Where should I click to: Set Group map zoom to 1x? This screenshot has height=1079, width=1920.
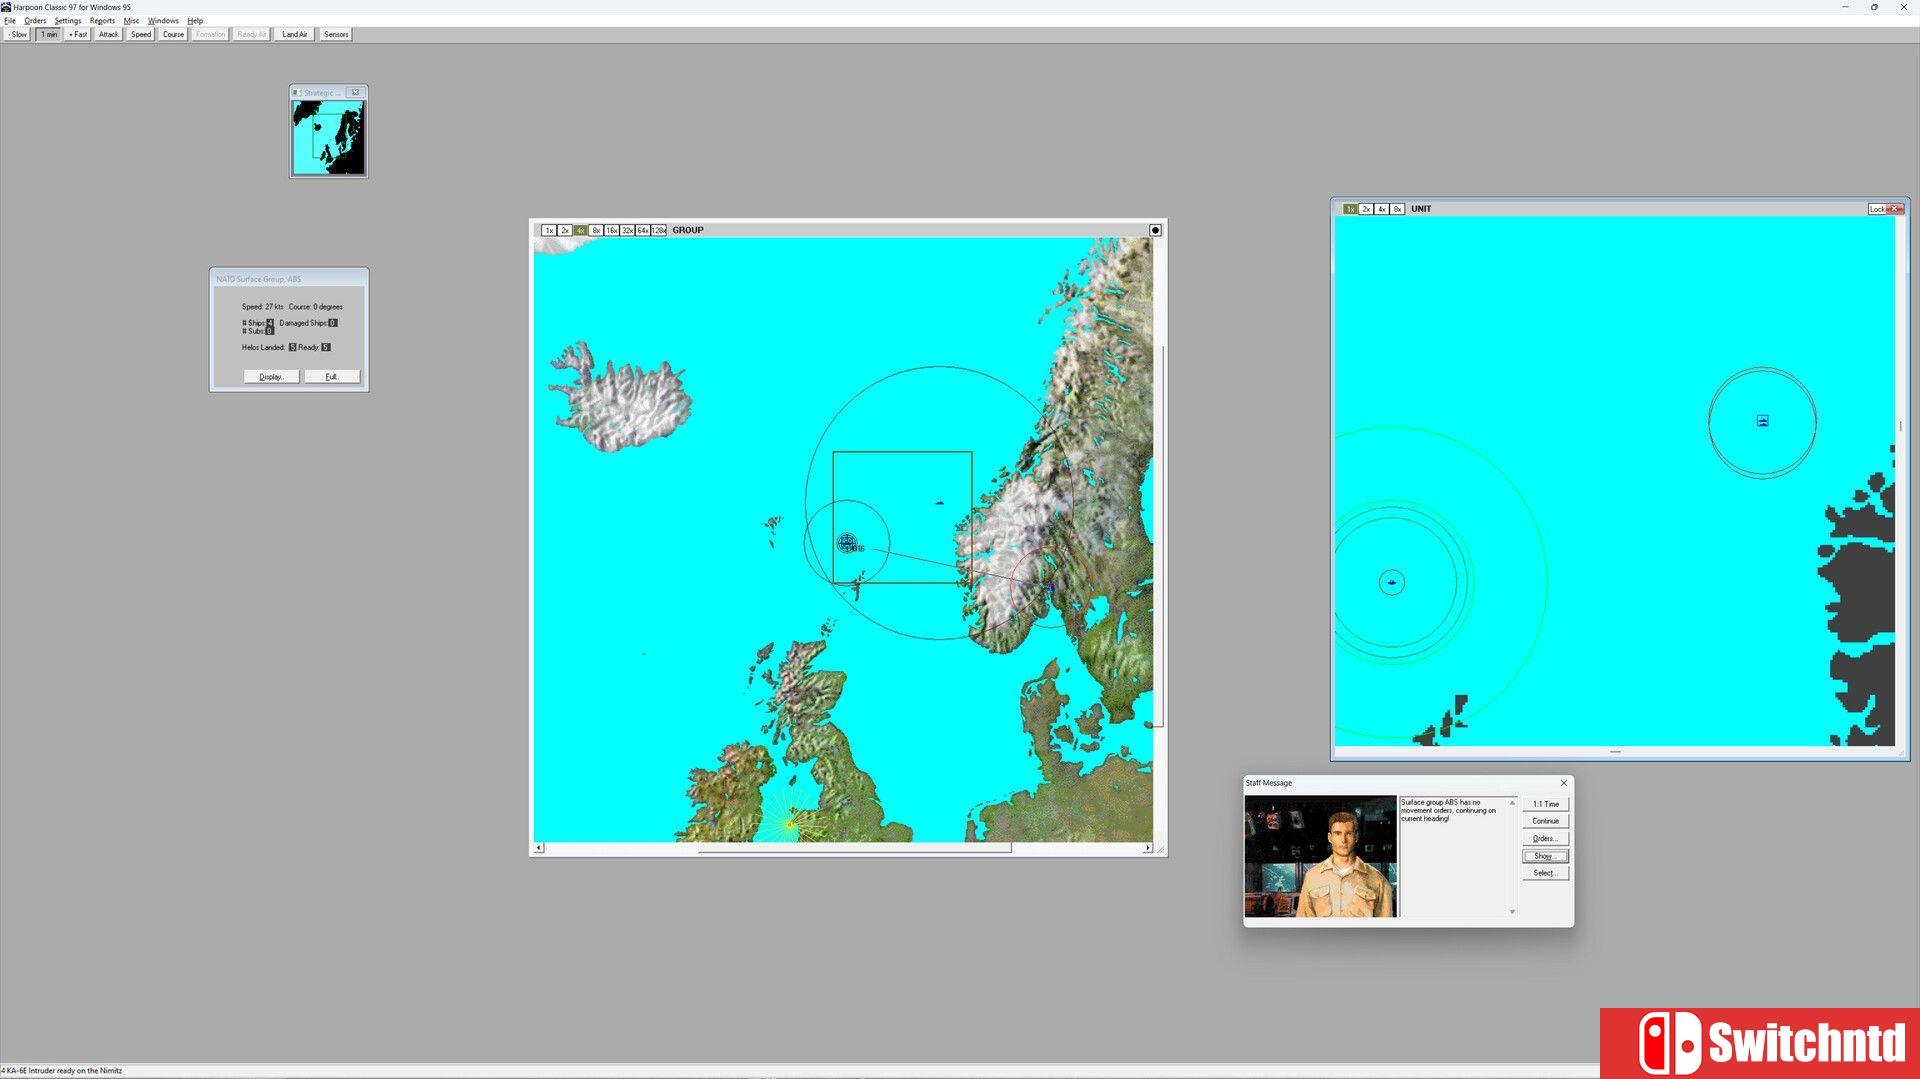pos(549,230)
